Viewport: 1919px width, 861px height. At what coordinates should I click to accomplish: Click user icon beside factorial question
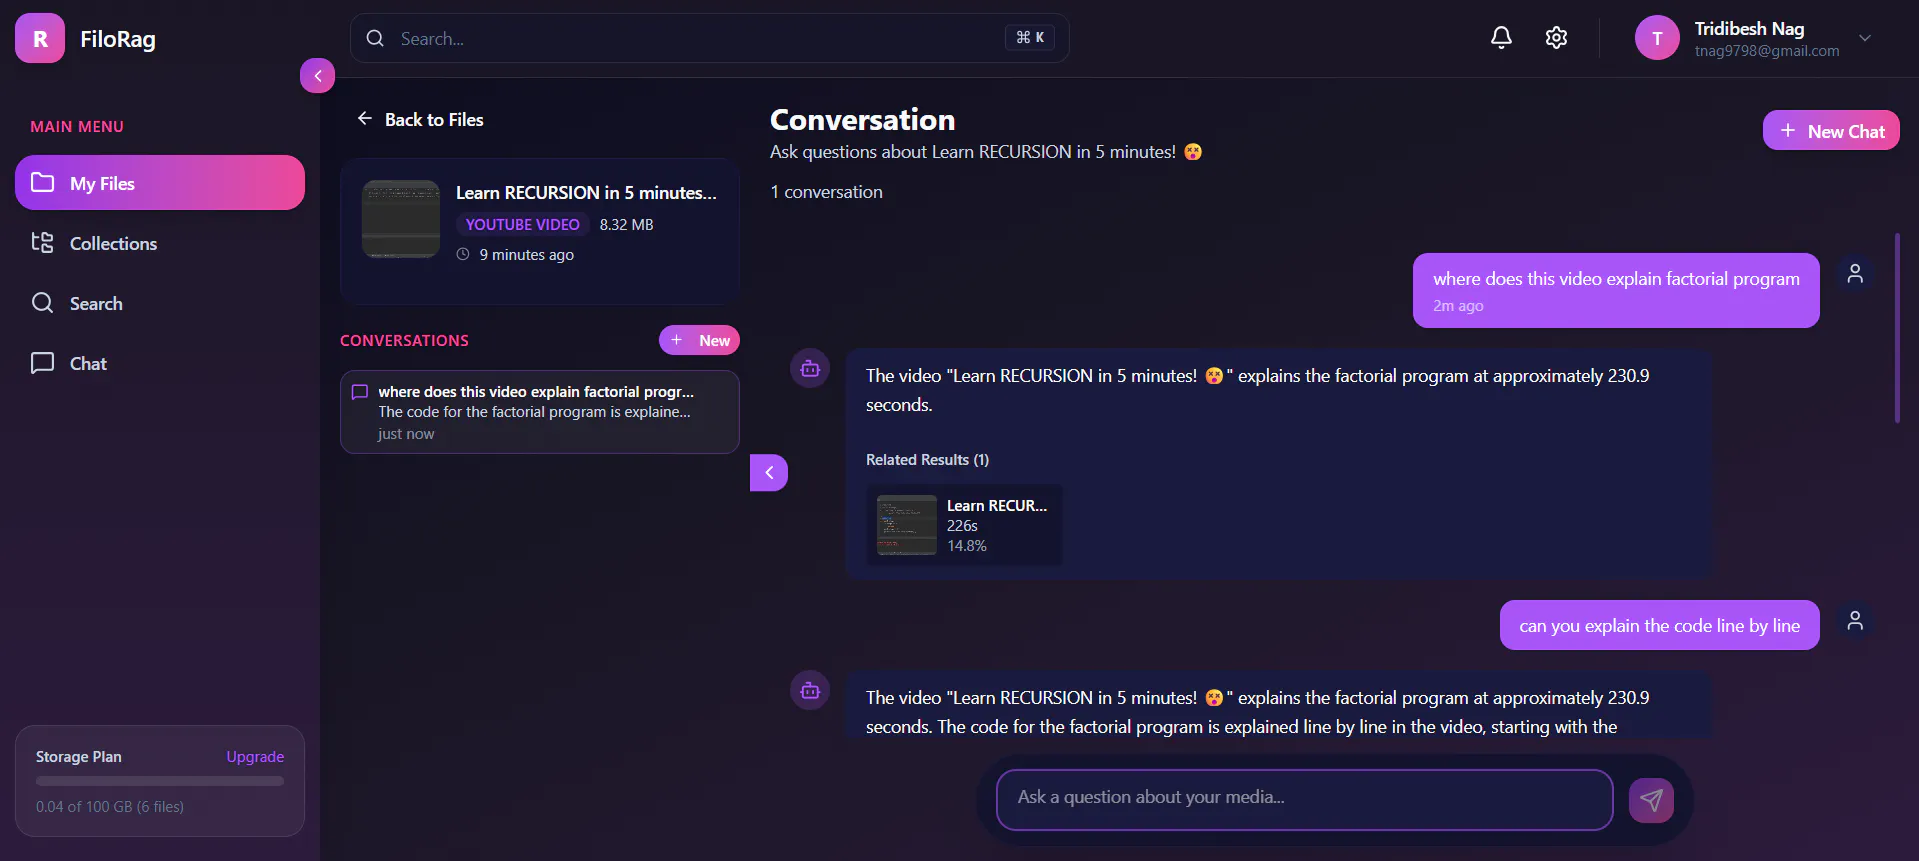click(1855, 273)
